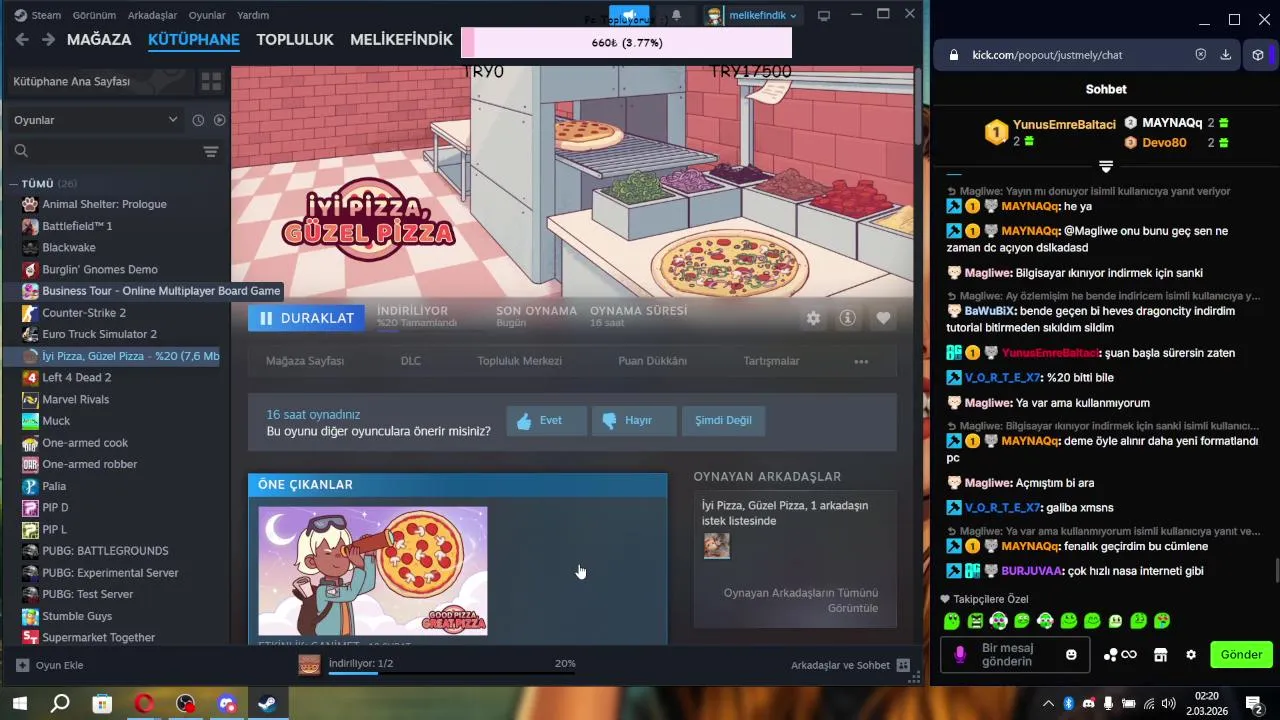Click browser download icon in Kick window
Screen dimensions: 1280x720
[1225, 55]
